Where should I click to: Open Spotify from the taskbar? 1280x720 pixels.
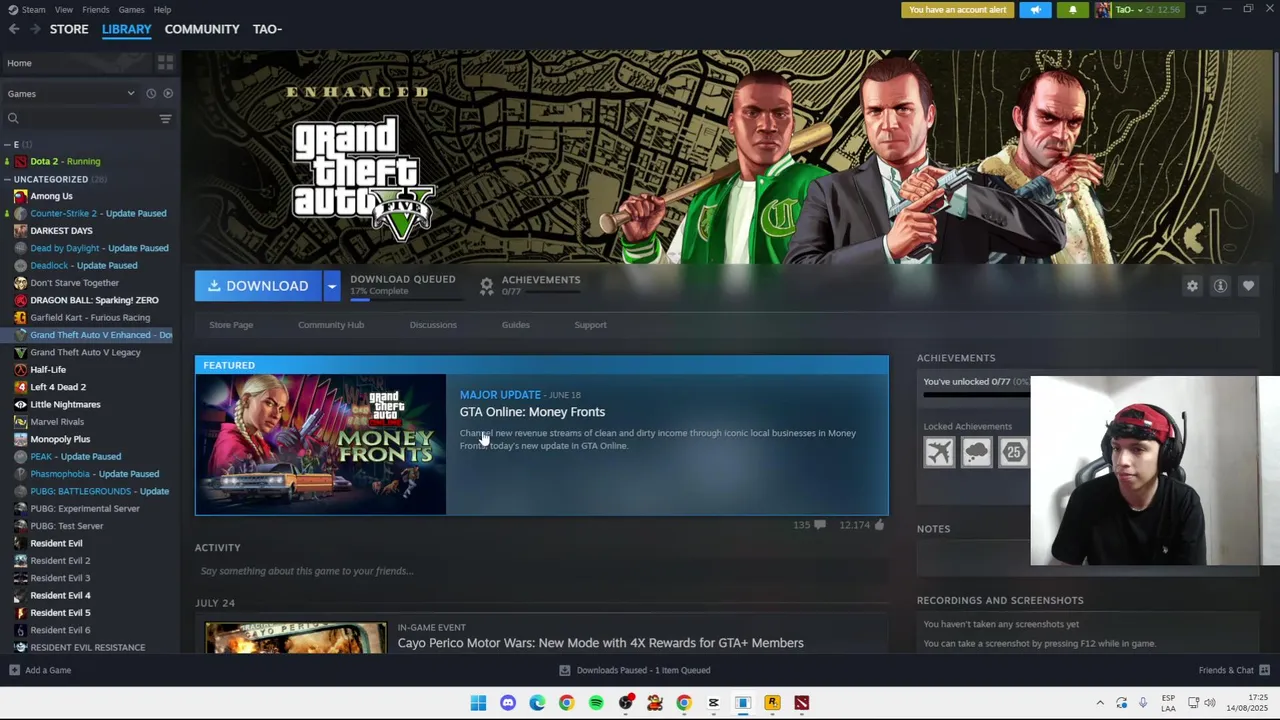(596, 703)
